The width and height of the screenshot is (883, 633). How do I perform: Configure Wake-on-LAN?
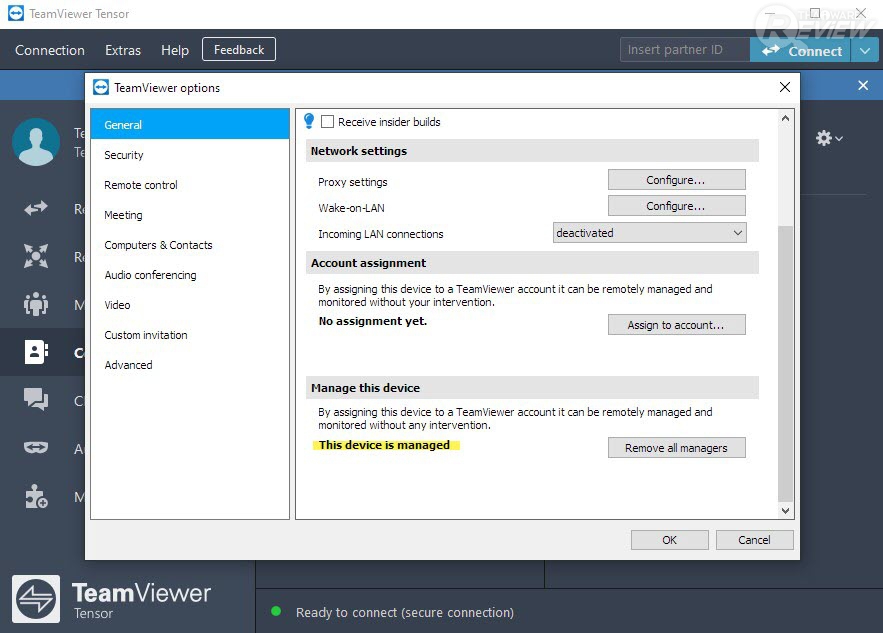coord(676,206)
